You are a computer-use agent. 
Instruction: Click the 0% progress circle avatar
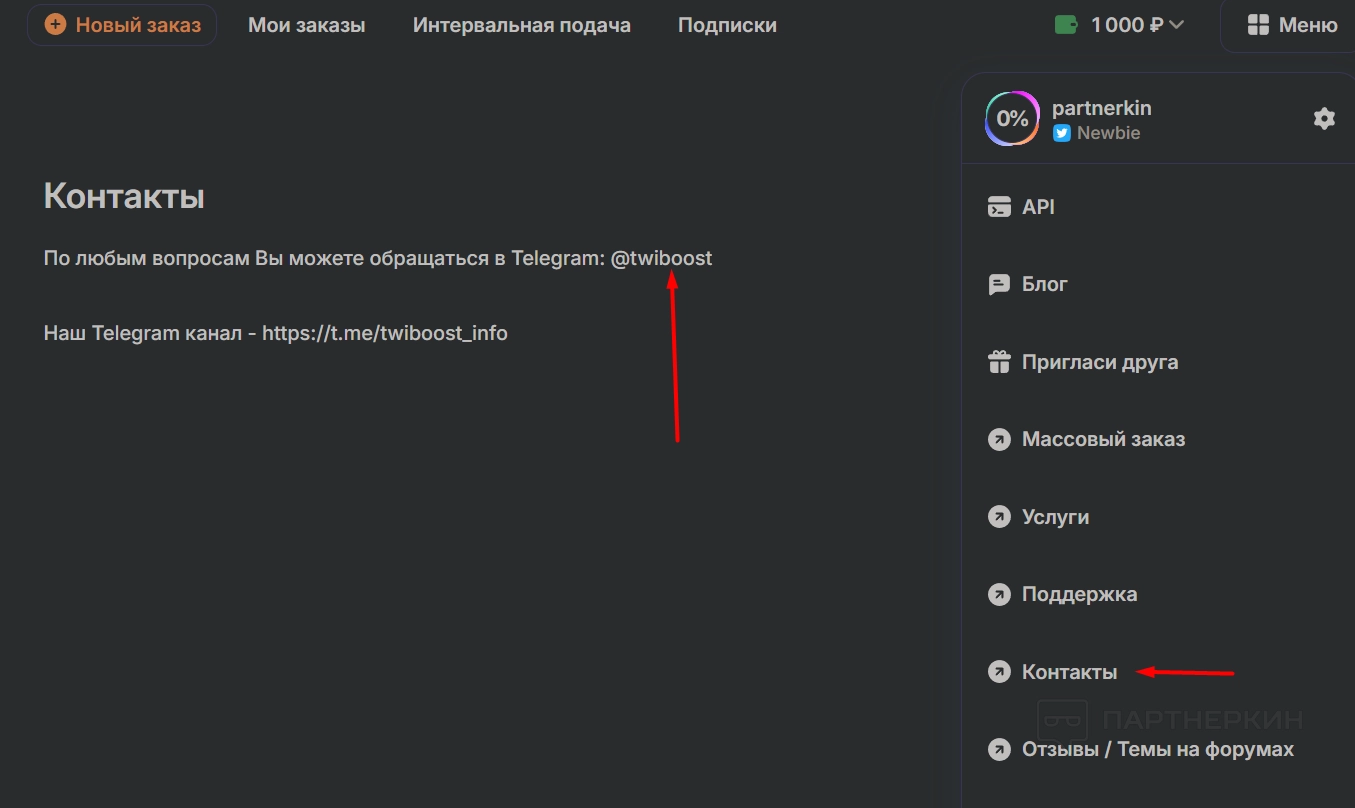[x=1012, y=119]
